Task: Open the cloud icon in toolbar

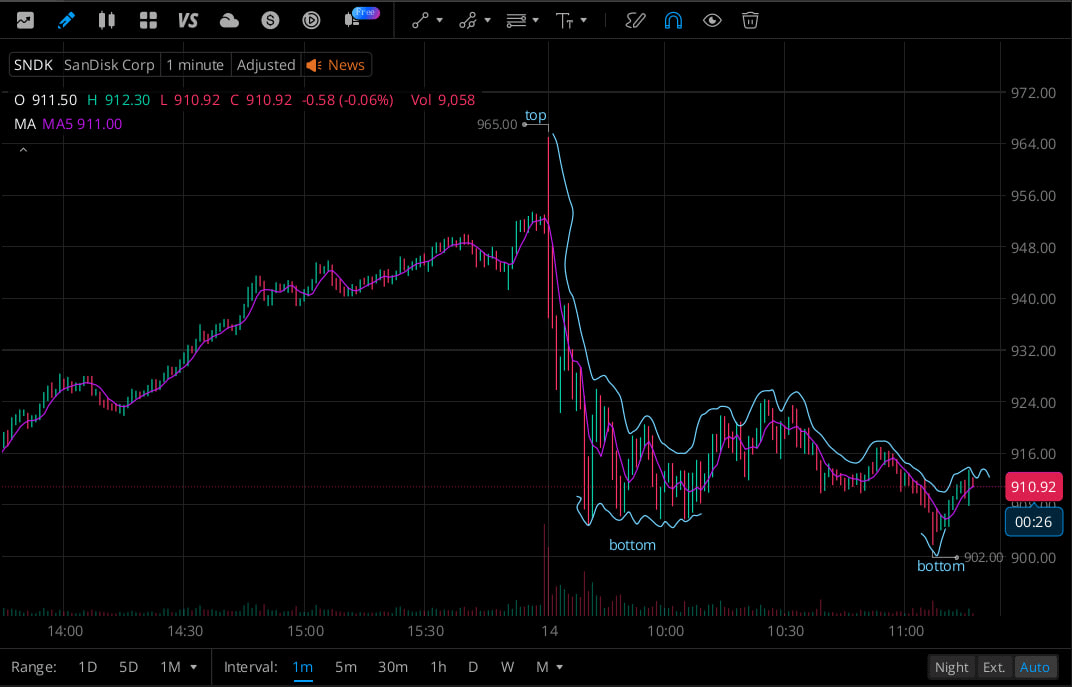Action: 229,20
